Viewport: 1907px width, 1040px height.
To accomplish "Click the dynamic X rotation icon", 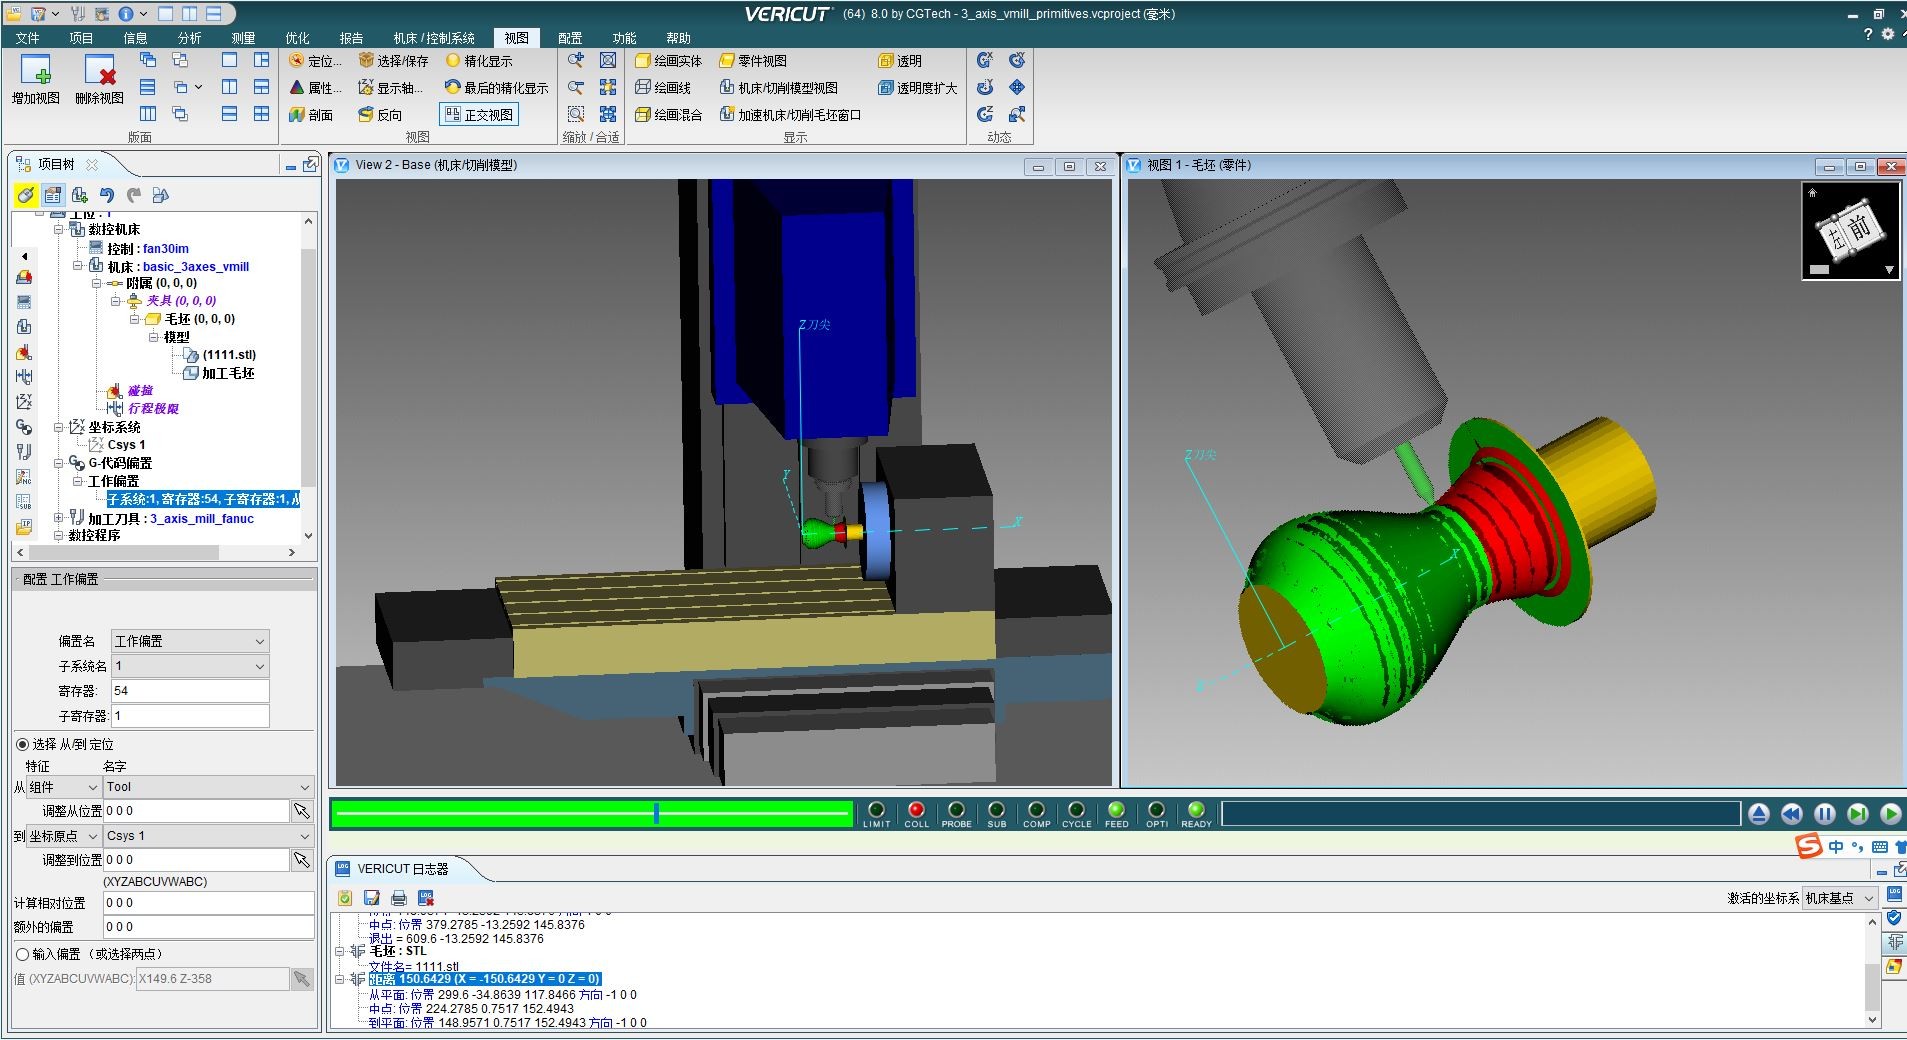I will 985,61.
